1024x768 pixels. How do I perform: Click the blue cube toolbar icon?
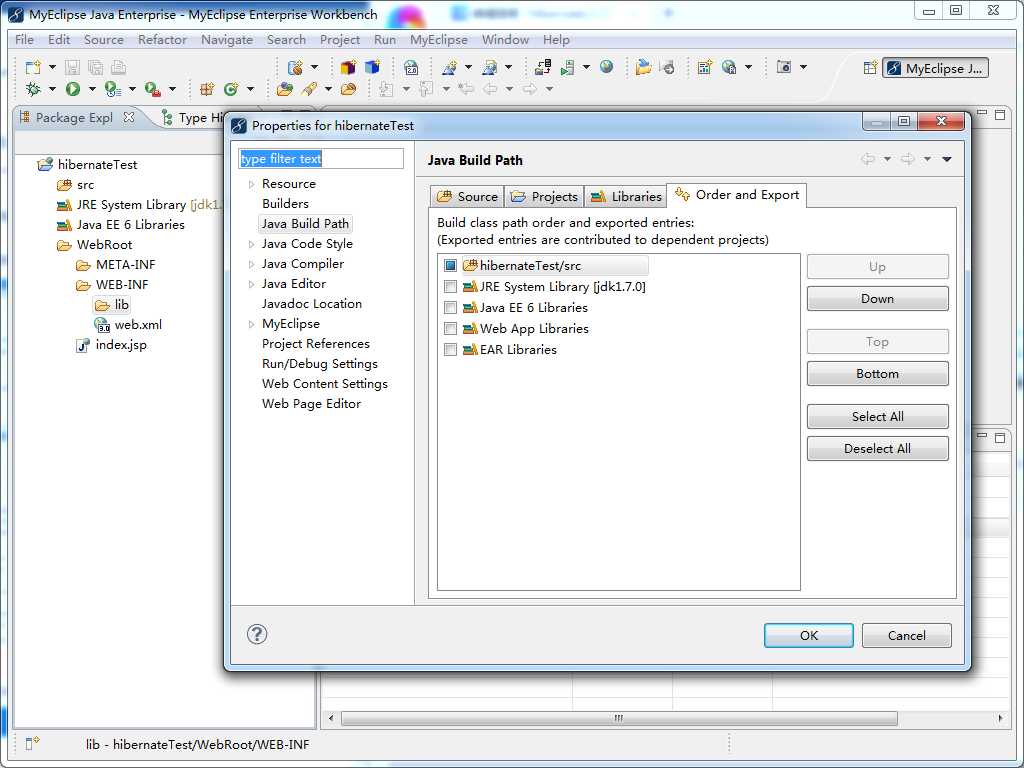coord(372,67)
